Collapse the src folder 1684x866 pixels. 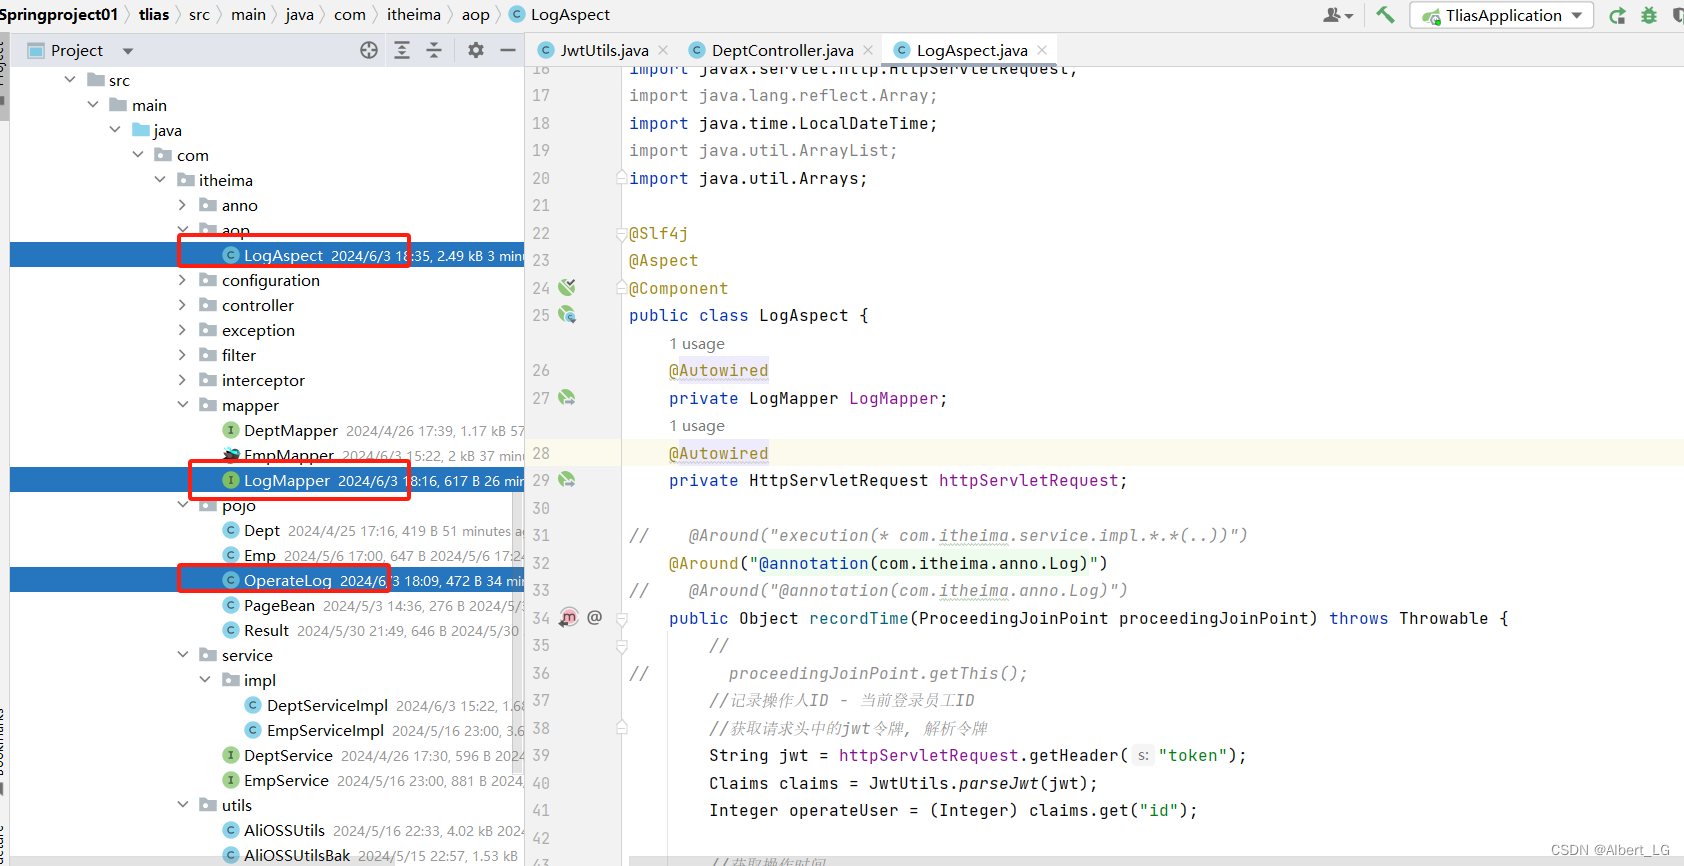point(70,80)
